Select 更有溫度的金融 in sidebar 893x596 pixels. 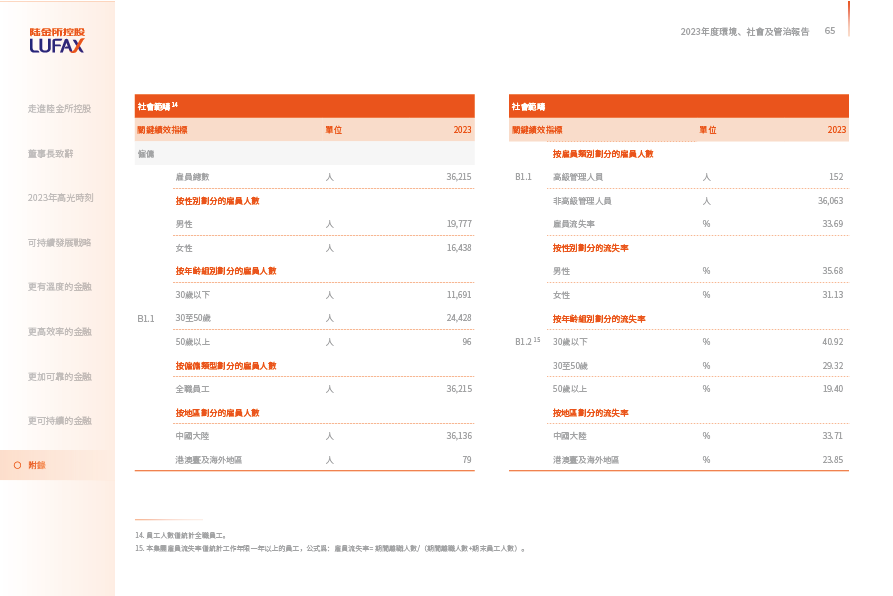(x=59, y=286)
